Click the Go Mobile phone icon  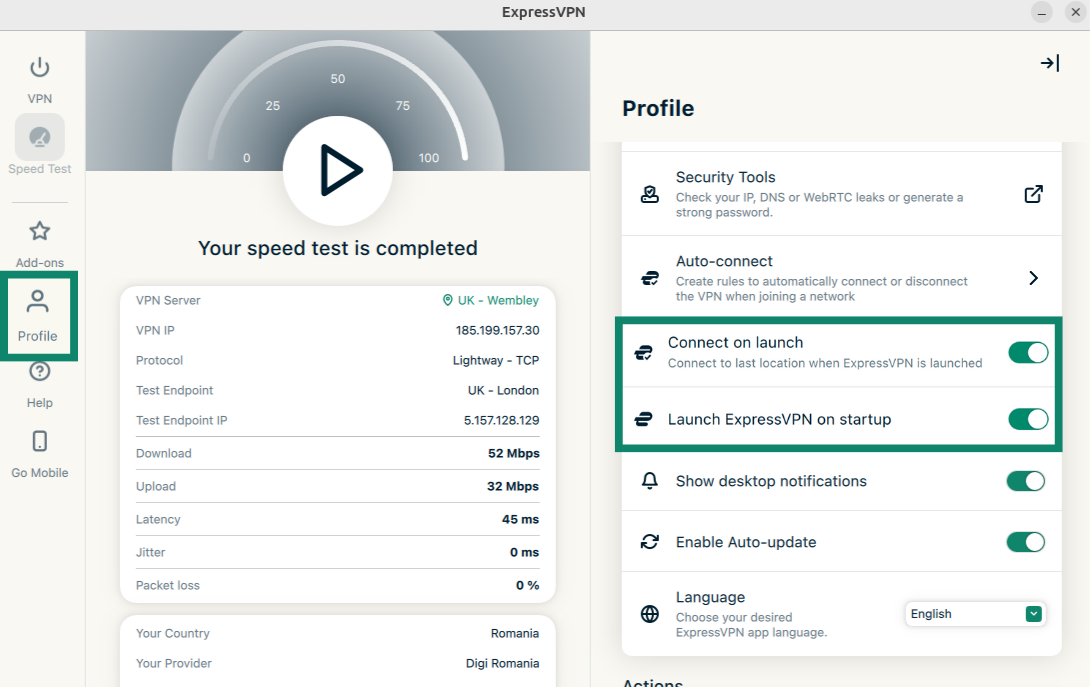coord(40,442)
